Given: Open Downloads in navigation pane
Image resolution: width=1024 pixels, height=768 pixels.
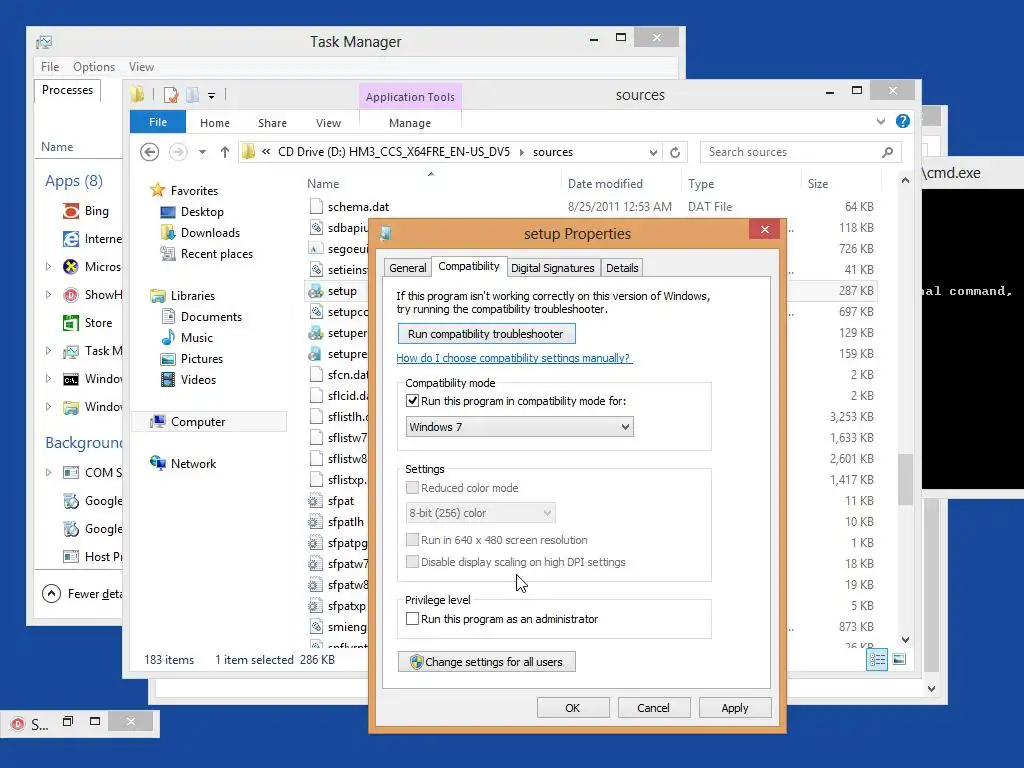Looking at the screenshot, I should click(210, 232).
